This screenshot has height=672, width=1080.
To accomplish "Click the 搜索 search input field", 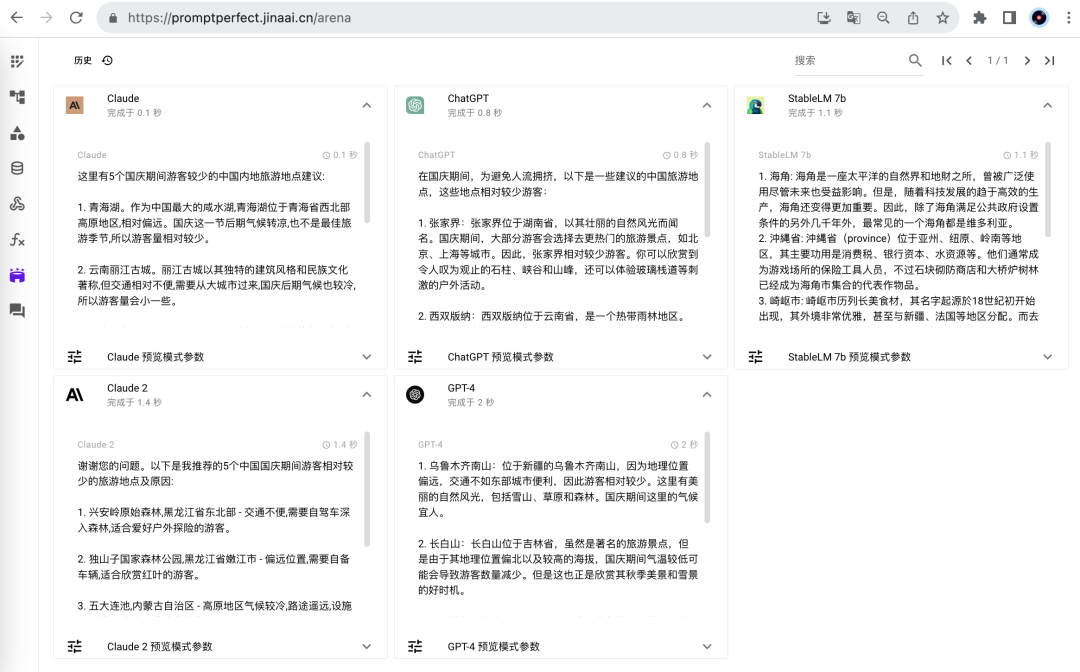I will pos(845,61).
